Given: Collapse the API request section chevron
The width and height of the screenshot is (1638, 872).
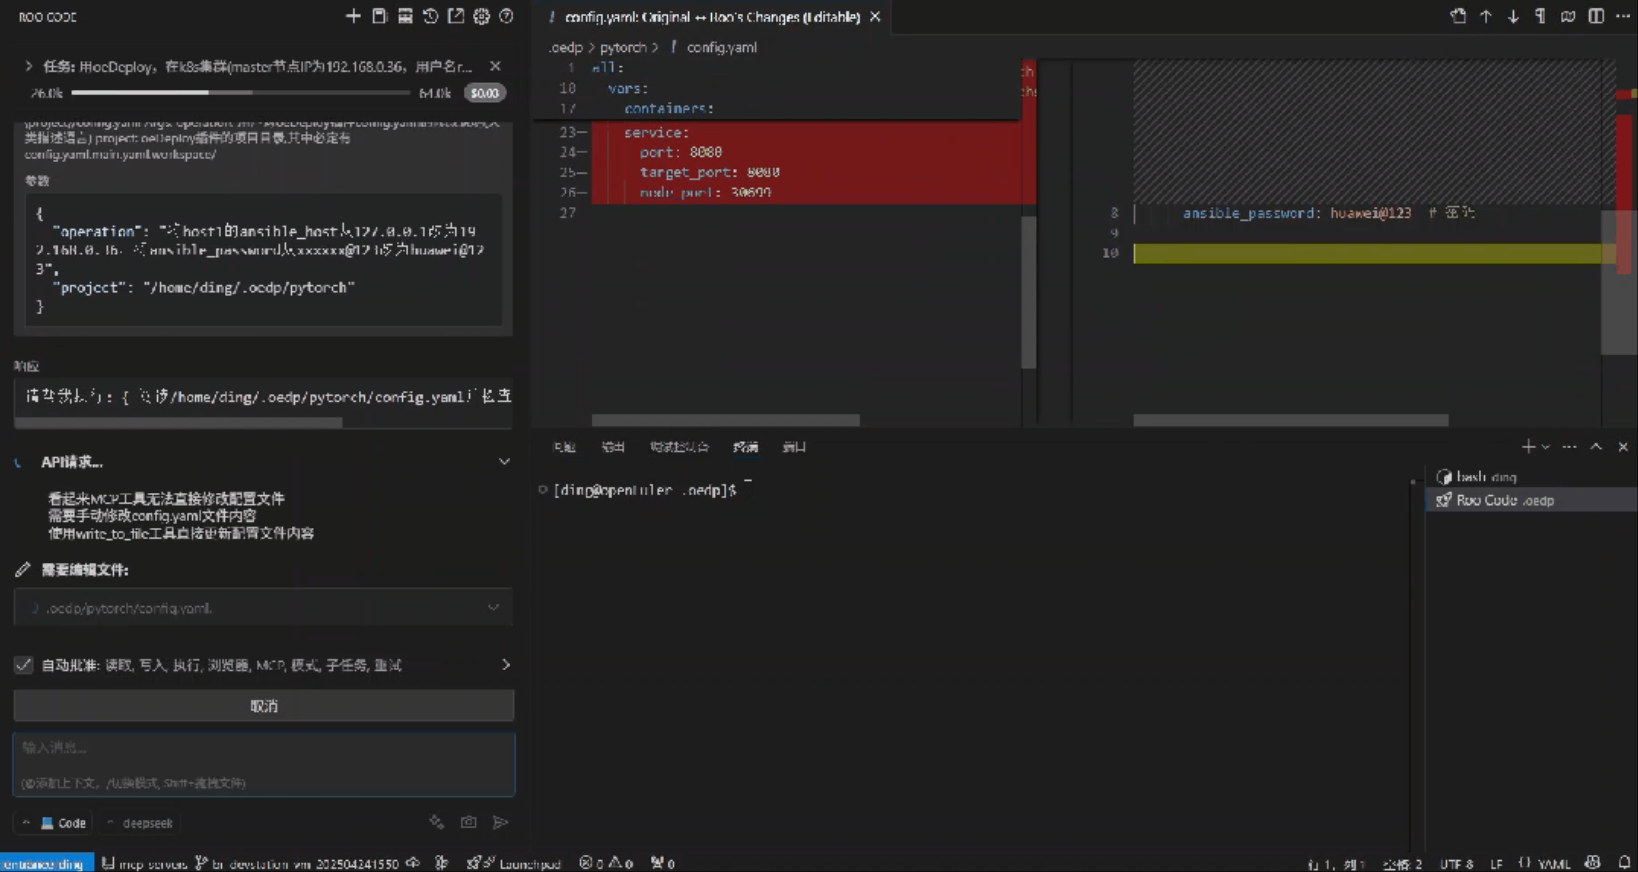Looking at the screenshot, I should [x=504, y=462].
